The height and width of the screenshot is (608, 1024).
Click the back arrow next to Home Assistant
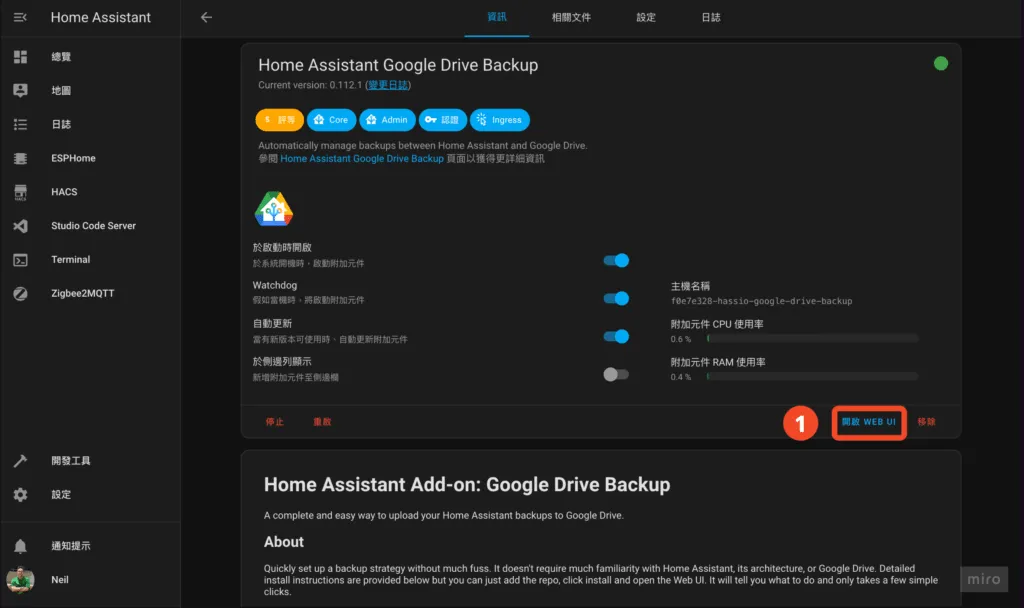(x=207, y=17)
